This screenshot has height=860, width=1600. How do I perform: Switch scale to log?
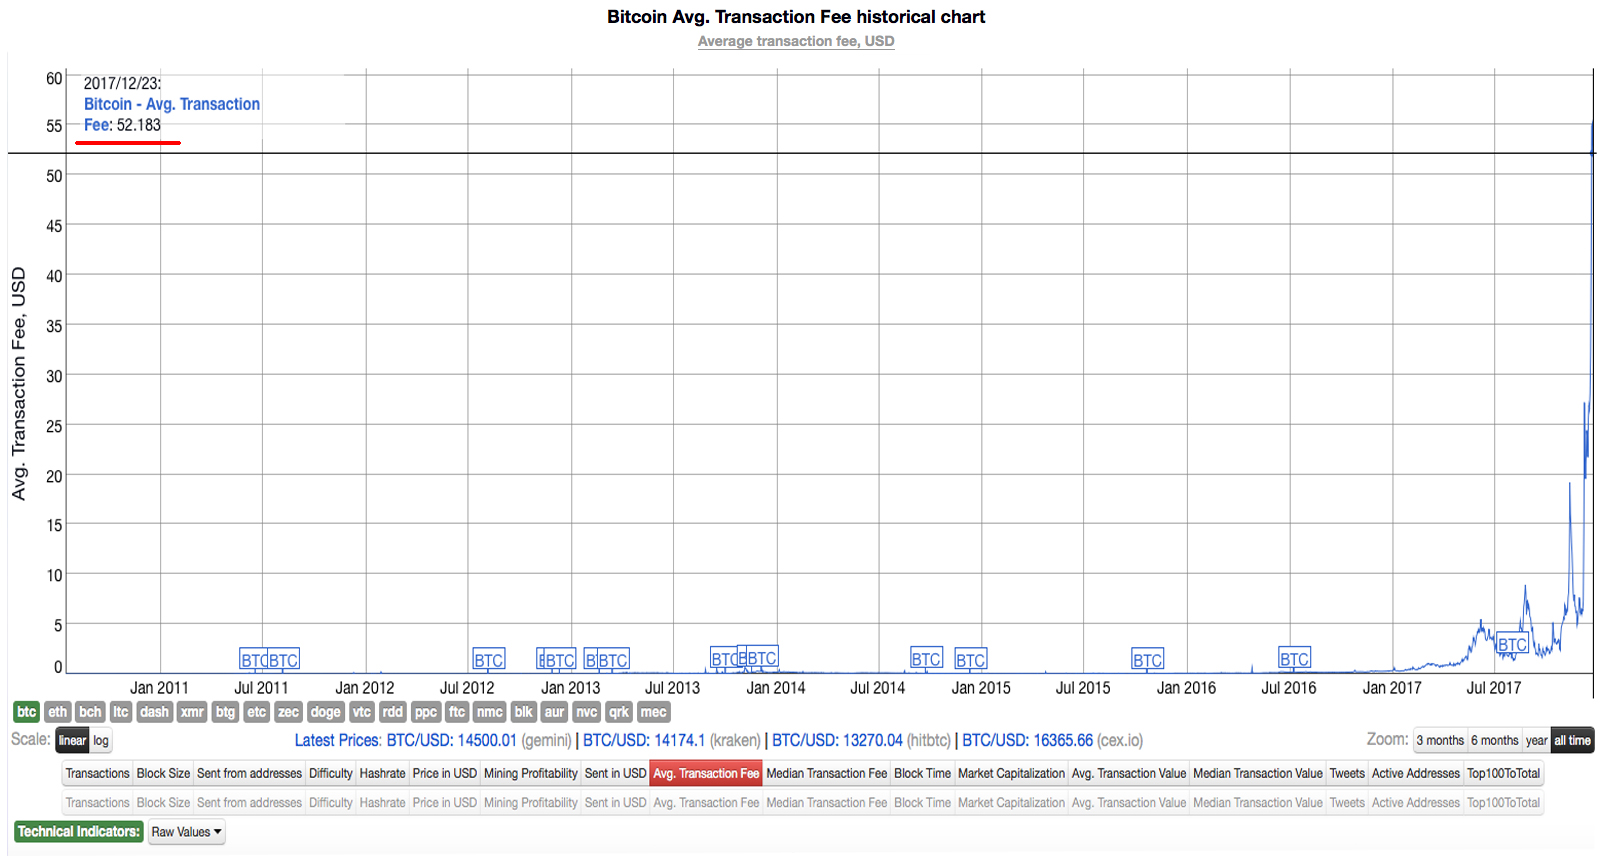(x=101, y=741)
